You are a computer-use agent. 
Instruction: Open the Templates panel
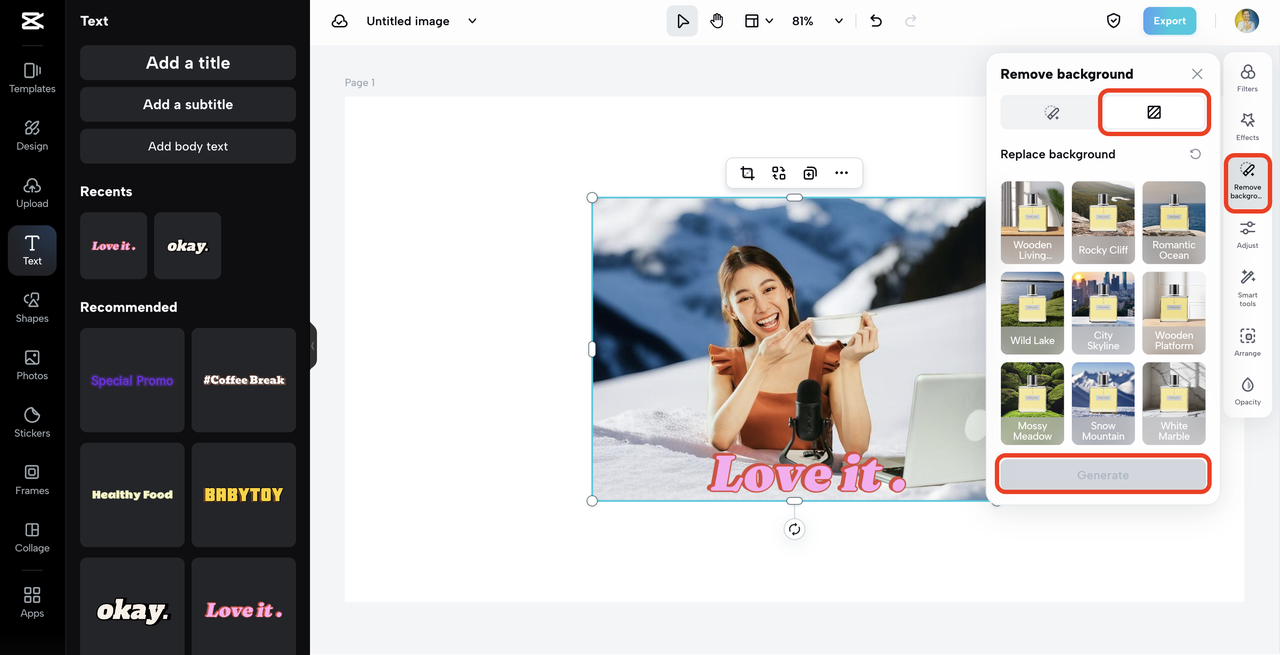click(32, 78)
